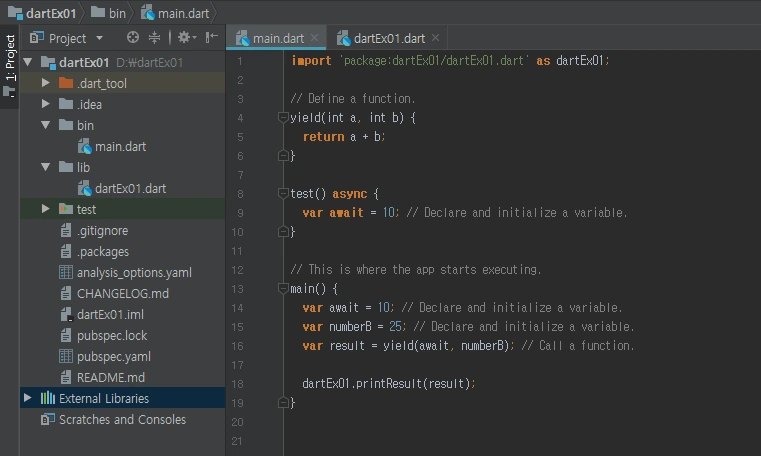Viewport: 761px width, 456px height.
Task: Switch to the dartEx01.dart tab
Action: pyautogui.click(x=387, y=39)
